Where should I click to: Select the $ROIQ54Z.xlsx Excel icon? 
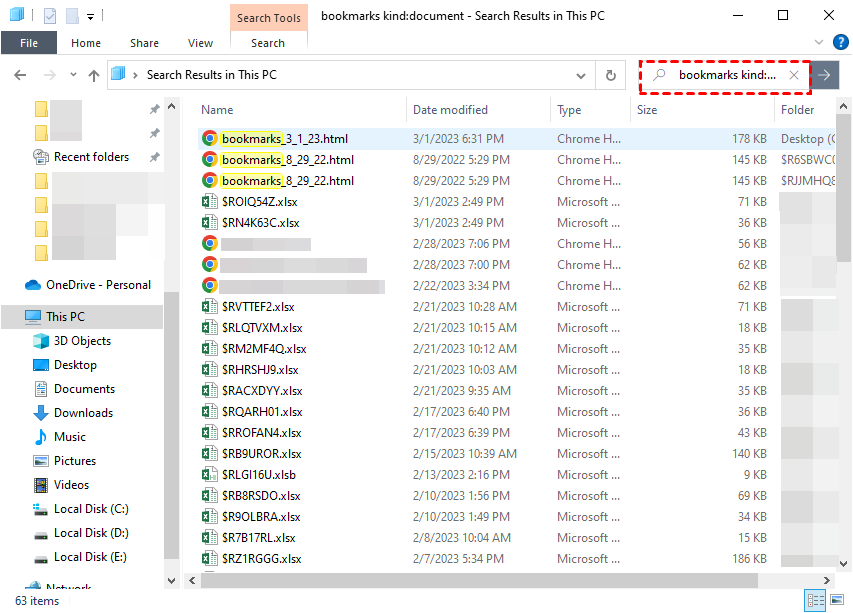click(x=209, y=202)
